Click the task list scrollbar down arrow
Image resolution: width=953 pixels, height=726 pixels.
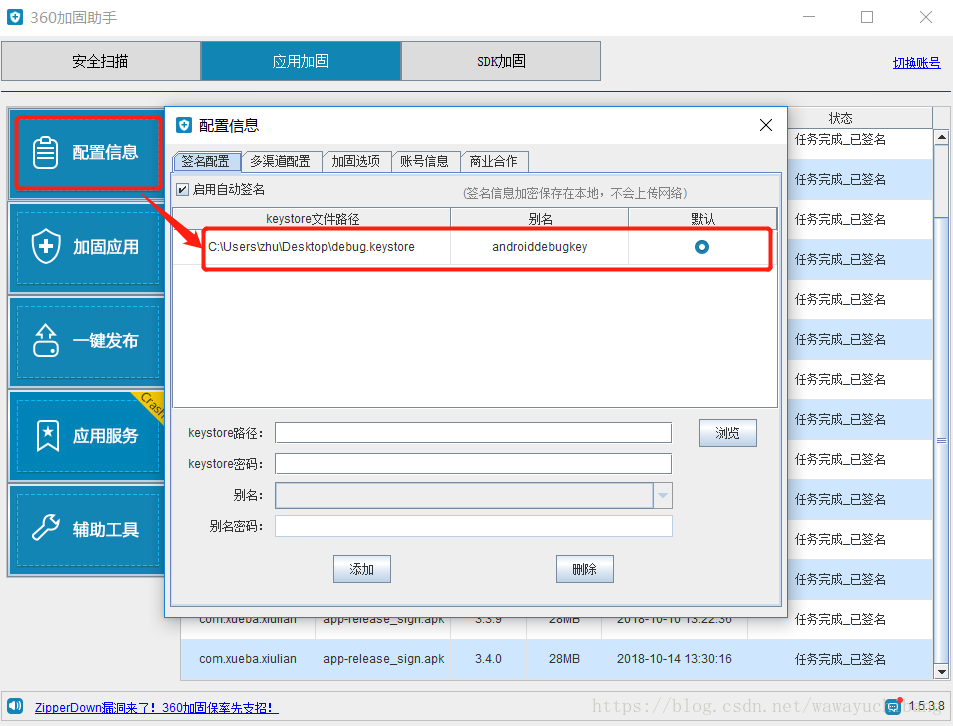point(941,672)
